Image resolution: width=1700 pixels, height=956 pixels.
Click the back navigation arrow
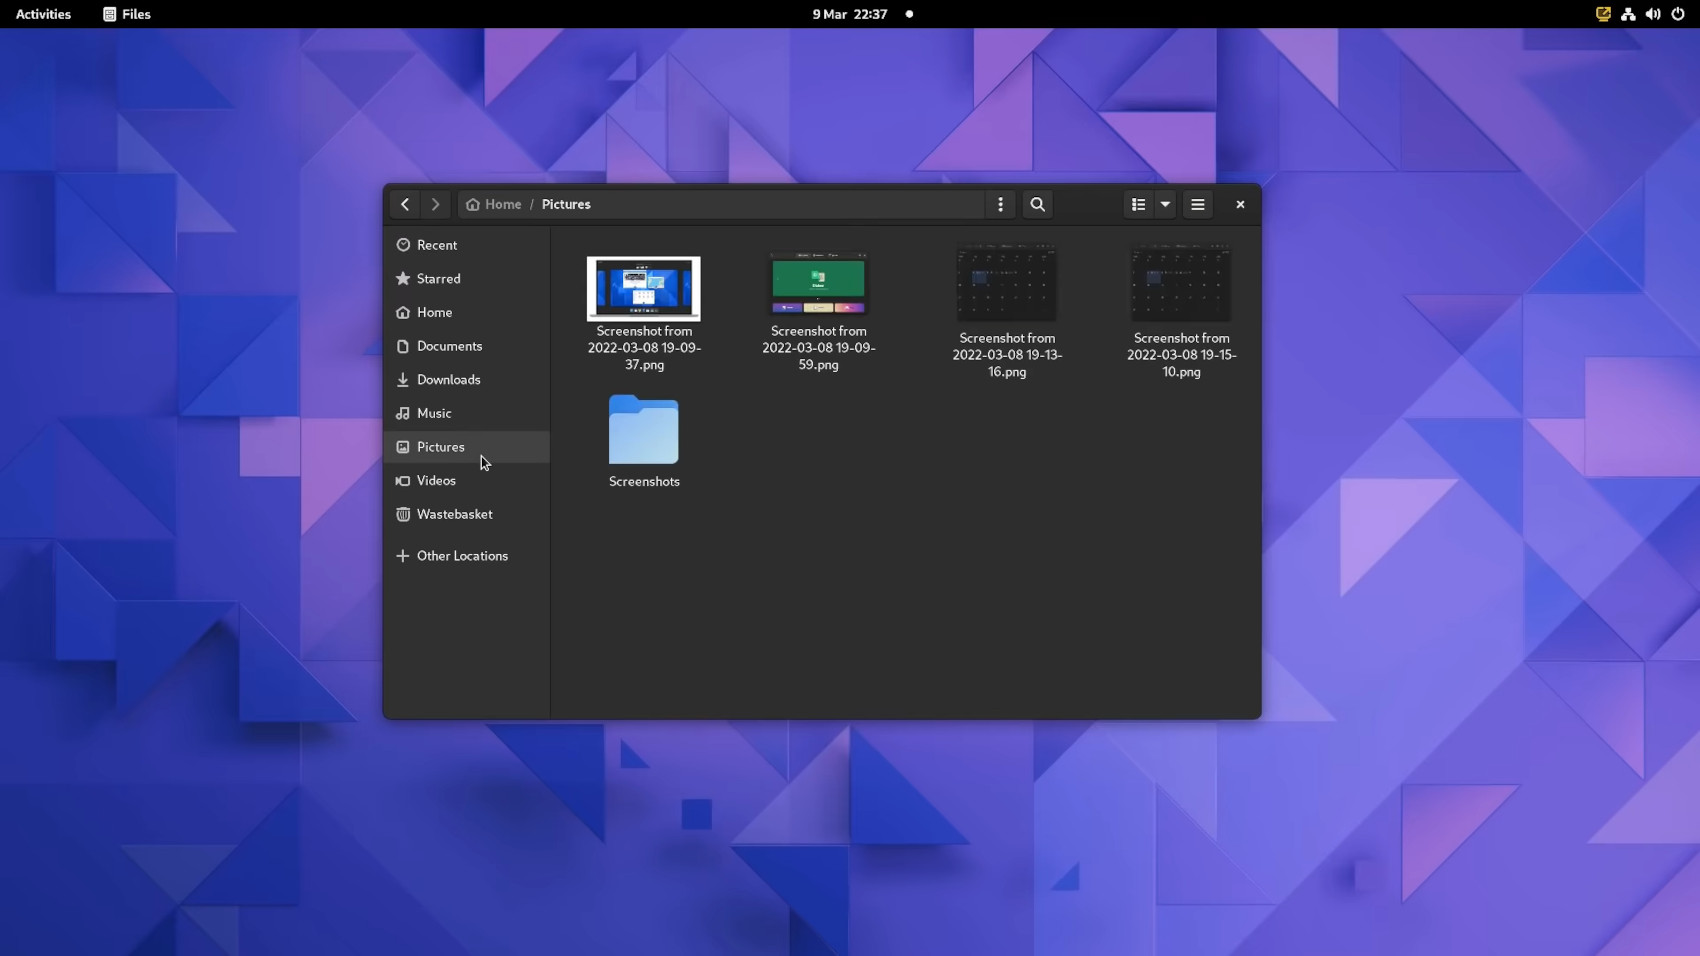pyautogui.click(x=405, y=204)
